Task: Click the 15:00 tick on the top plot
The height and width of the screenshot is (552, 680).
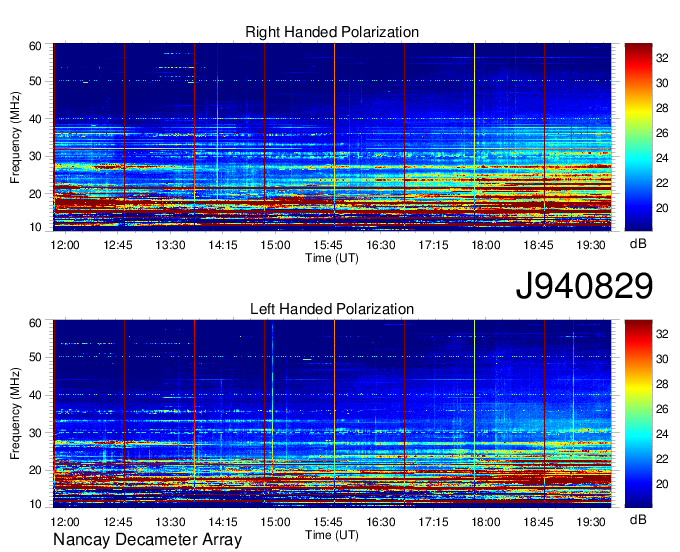Action: (x=275, y=245)
